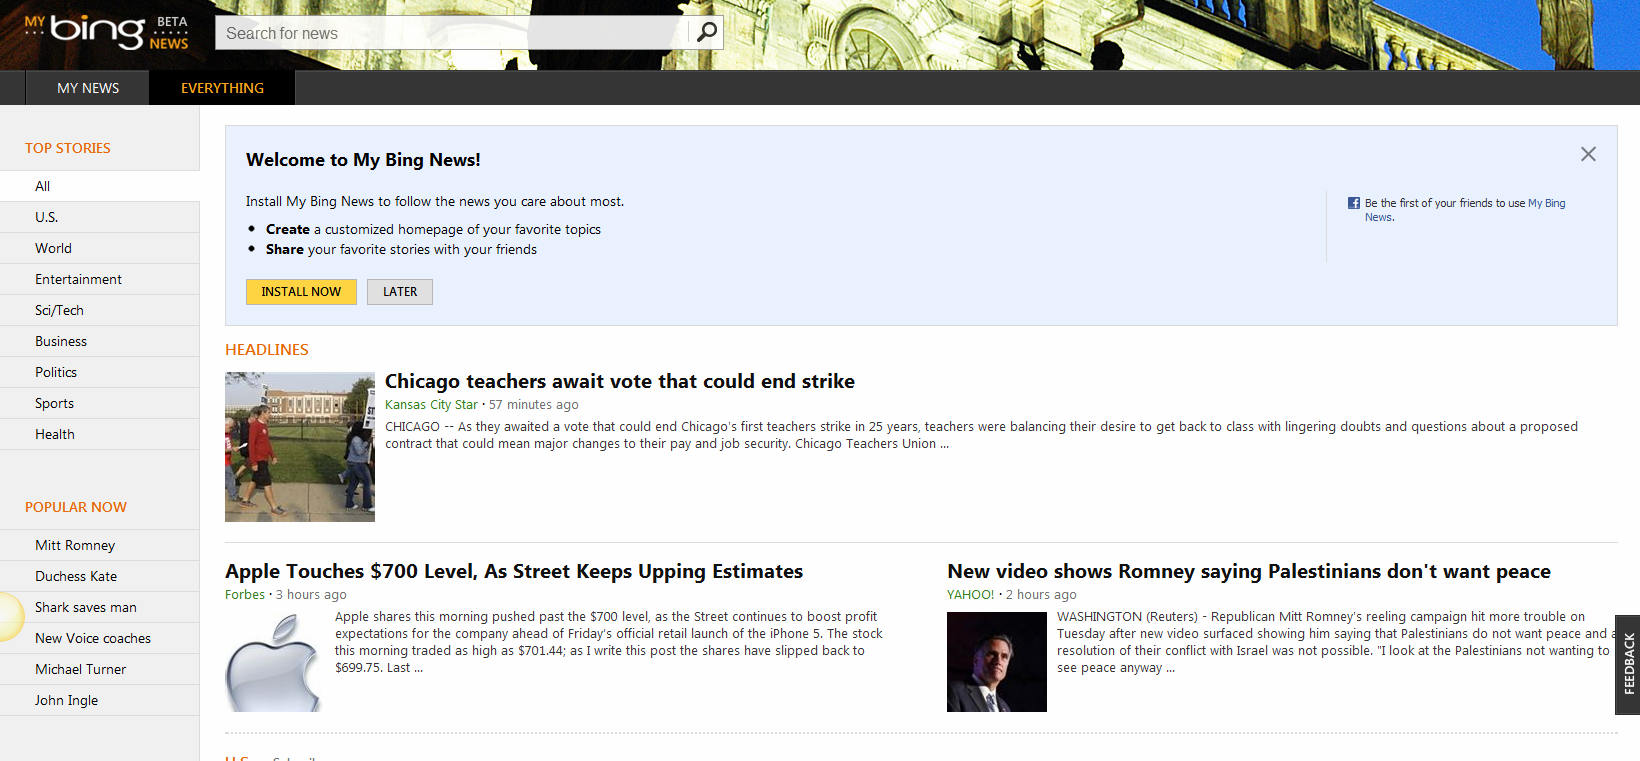The height and width of the screenshot is (761, 1640).
Task: Open the Forbes source link
Action: 245,595
